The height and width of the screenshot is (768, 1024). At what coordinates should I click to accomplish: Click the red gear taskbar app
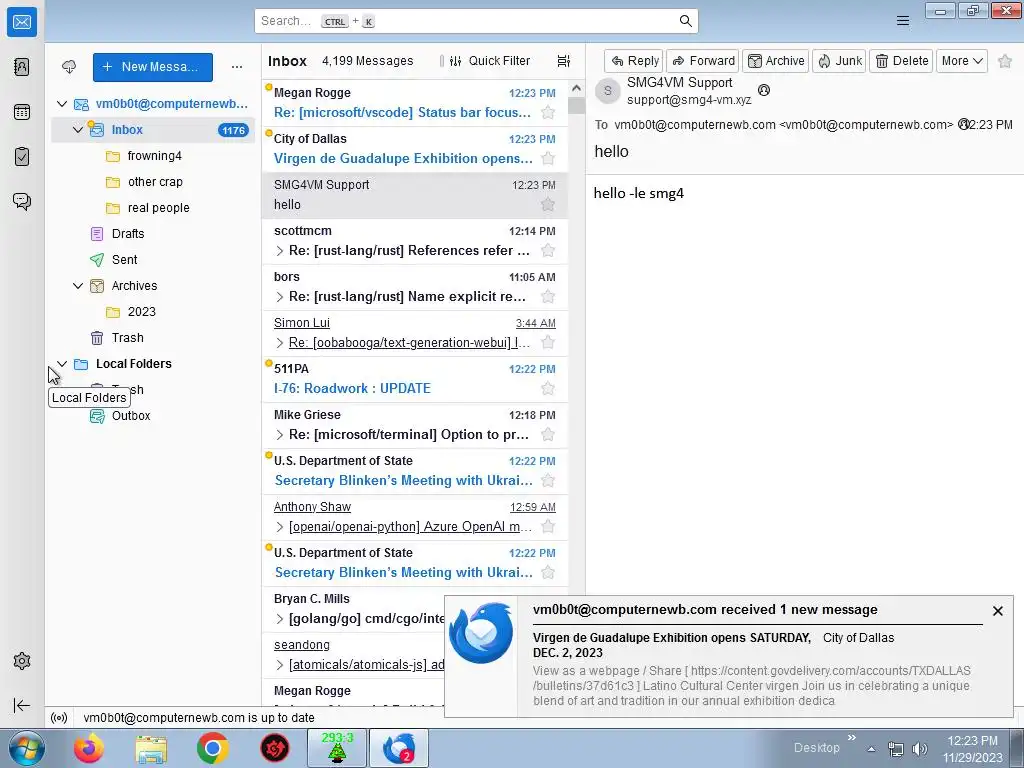point(275,748)
